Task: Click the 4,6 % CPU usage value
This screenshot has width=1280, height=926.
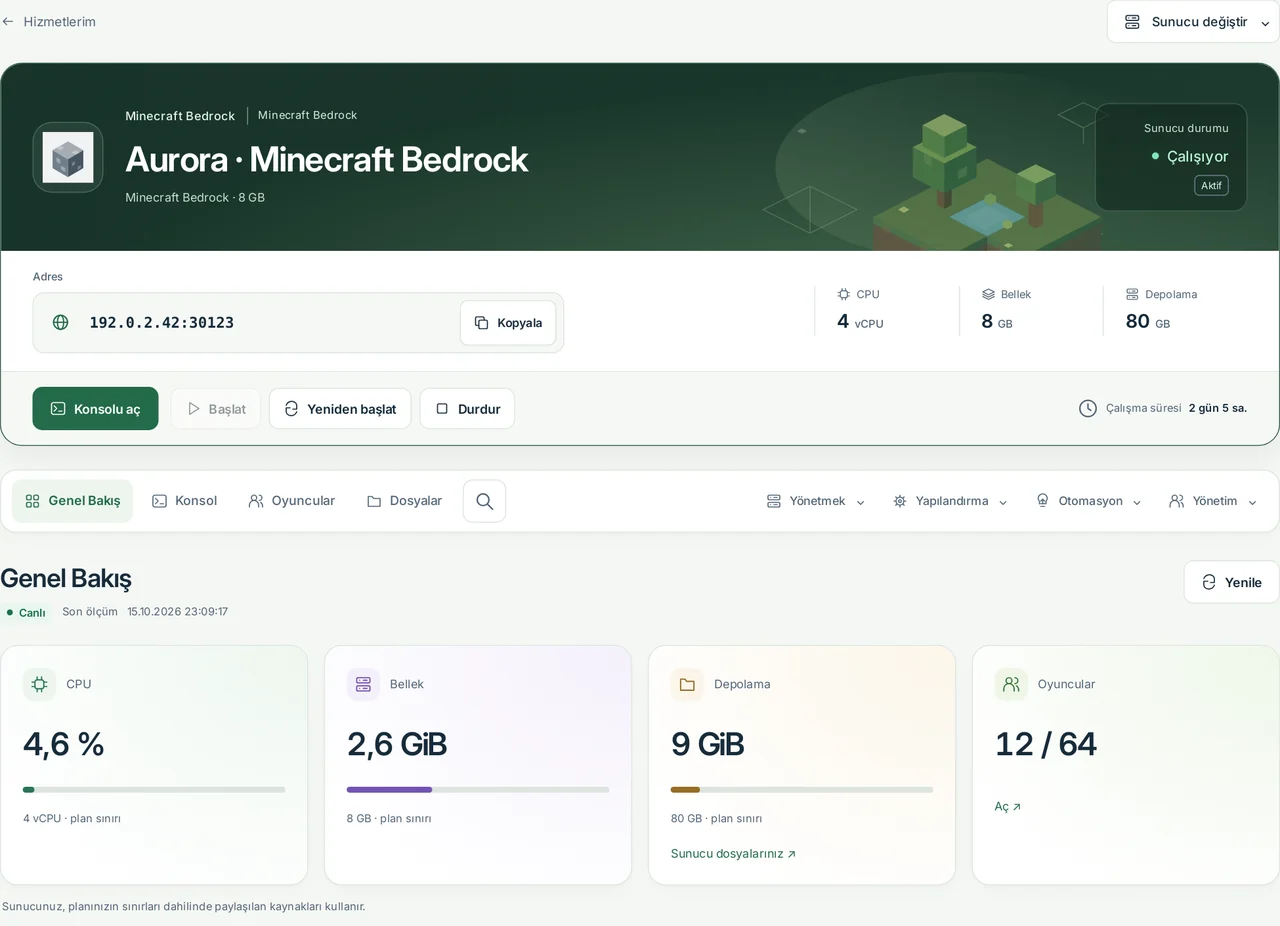Action: coord(64,744)
